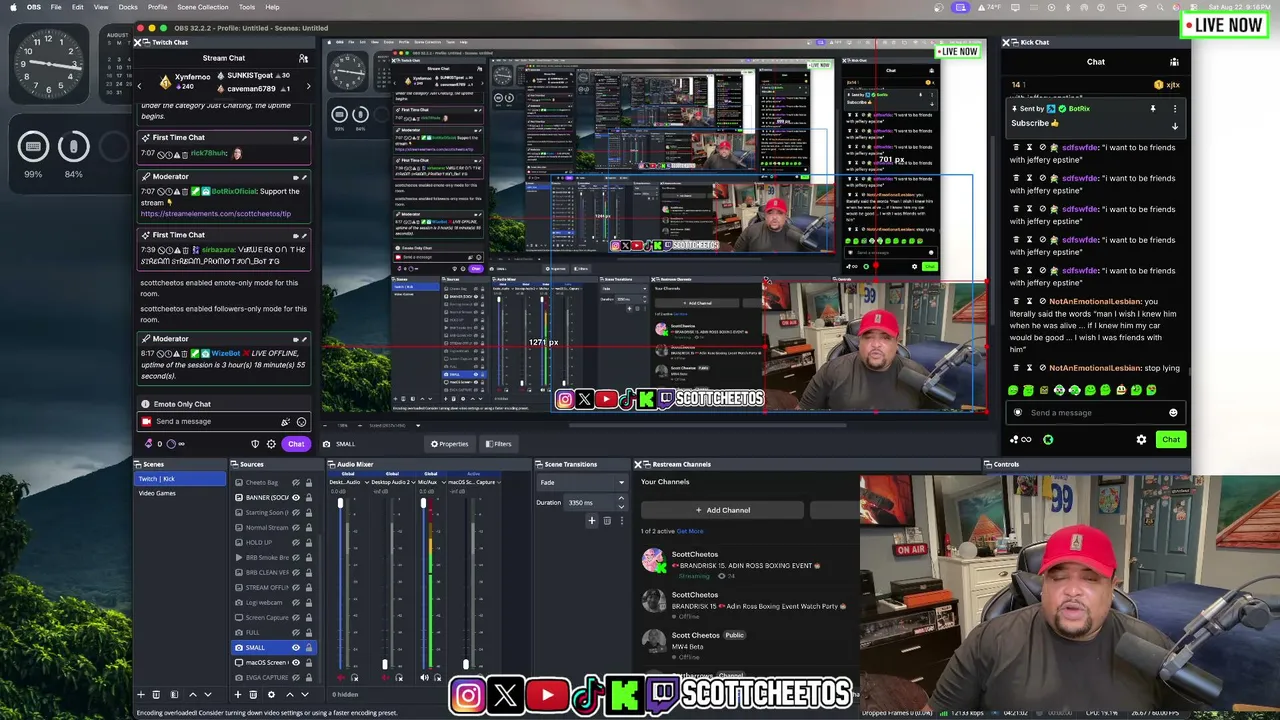Toggle lock on the SMALL source
Image resolution: width=1280 pixels, height=720 pixels.
309,647
